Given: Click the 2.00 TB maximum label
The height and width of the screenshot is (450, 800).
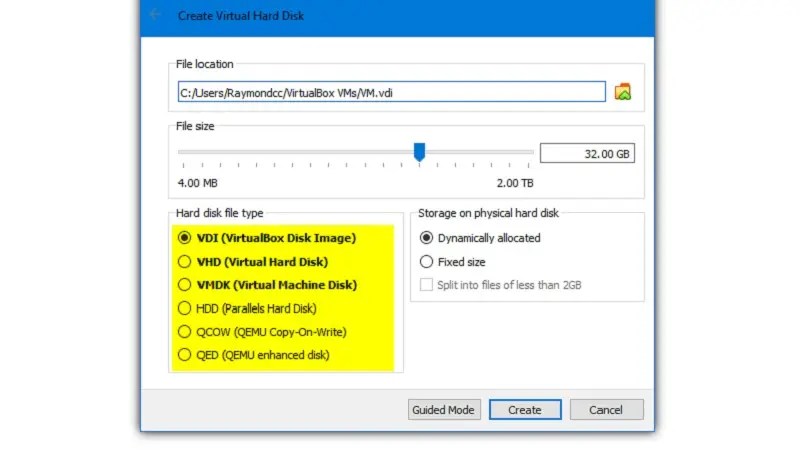Looking at the screenshot, I should 515,183.
